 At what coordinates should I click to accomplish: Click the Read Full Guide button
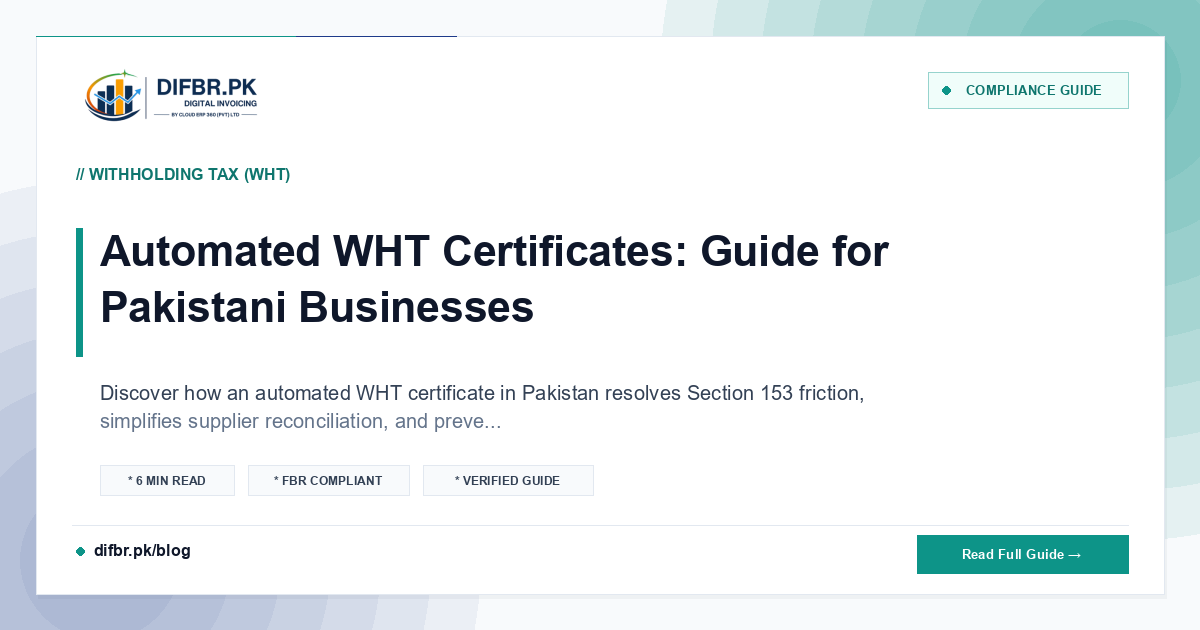click(1023, 555)
